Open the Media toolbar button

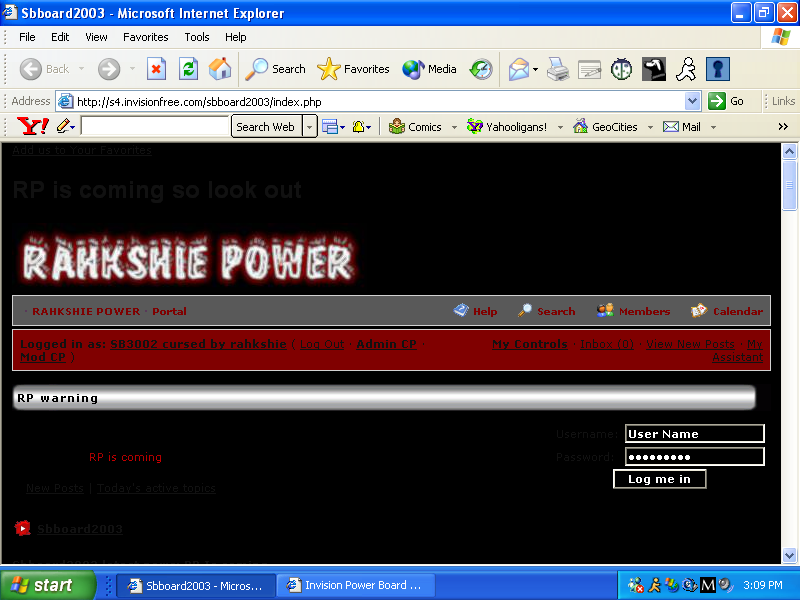(429, 69)
